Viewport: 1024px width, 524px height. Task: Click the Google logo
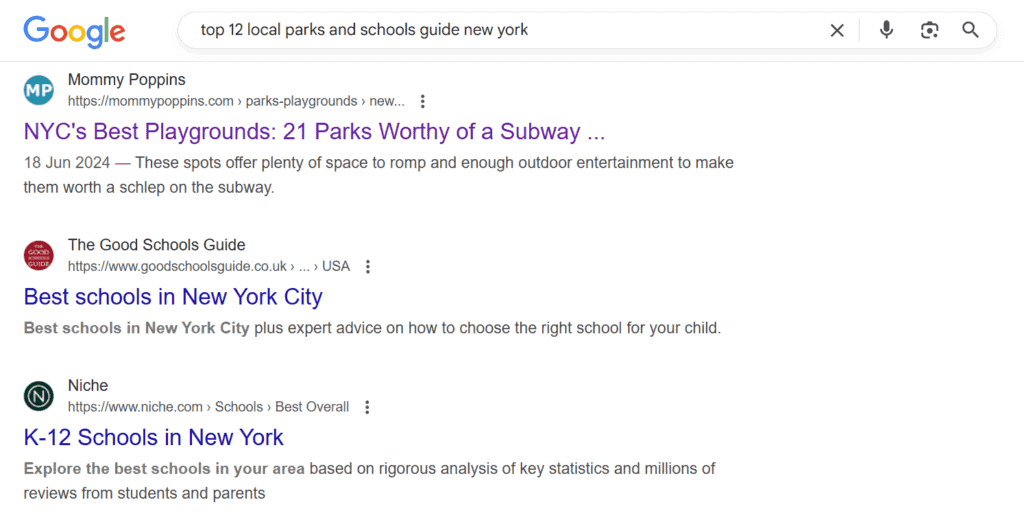tap(74, 31)
